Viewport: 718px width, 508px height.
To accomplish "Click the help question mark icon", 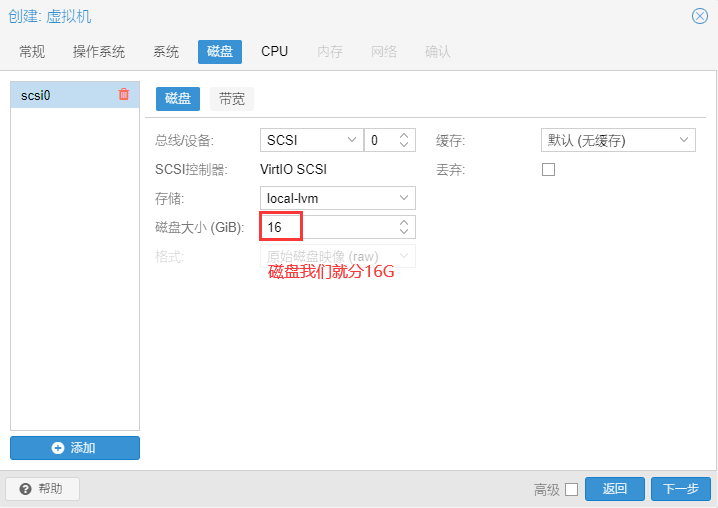I will tap(25, 489).
